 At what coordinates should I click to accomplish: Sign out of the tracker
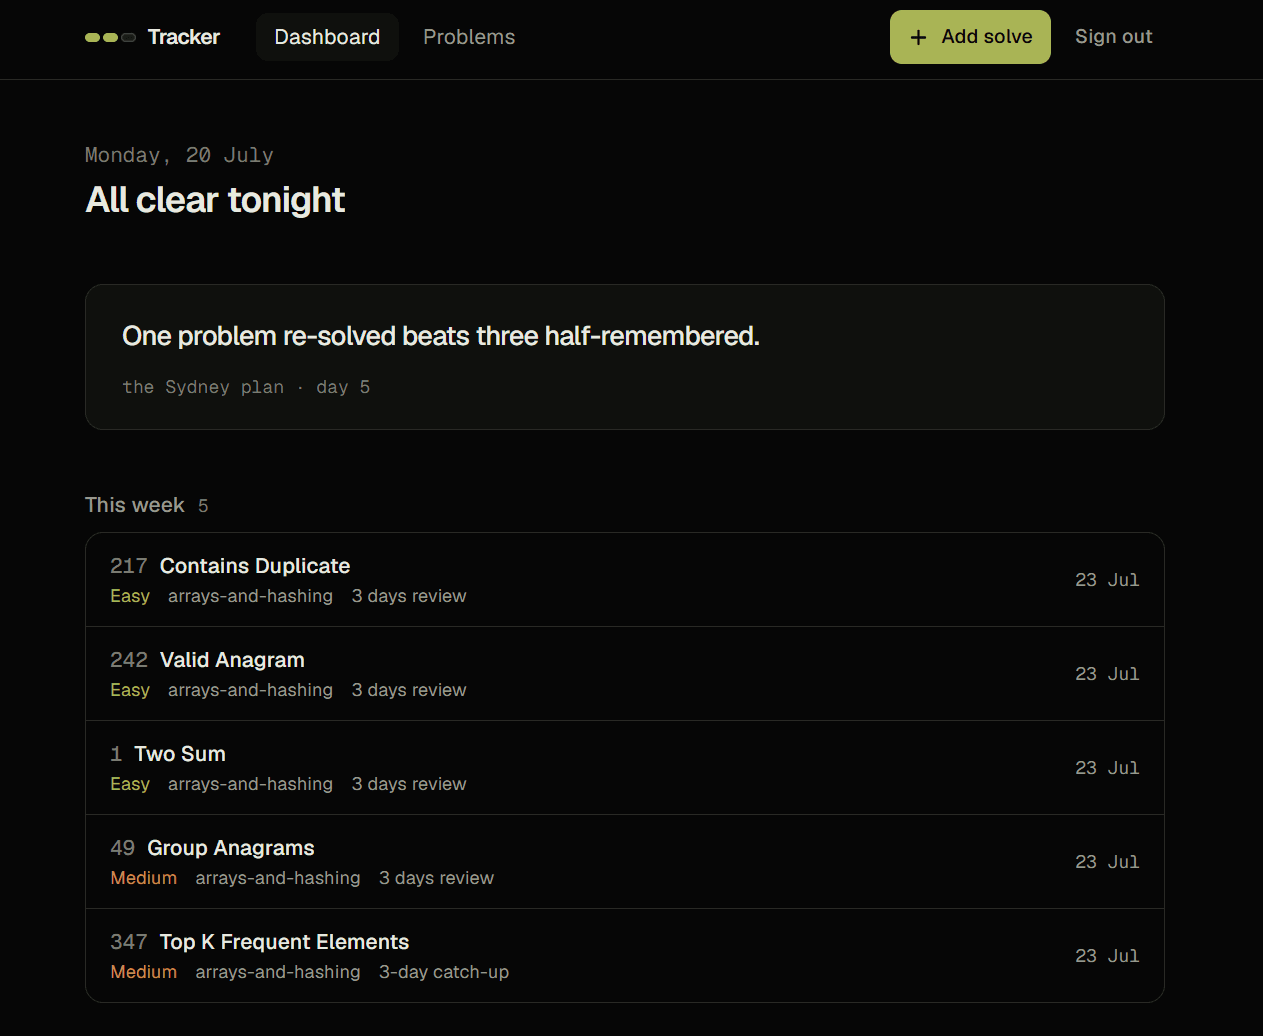point(1113,37)
